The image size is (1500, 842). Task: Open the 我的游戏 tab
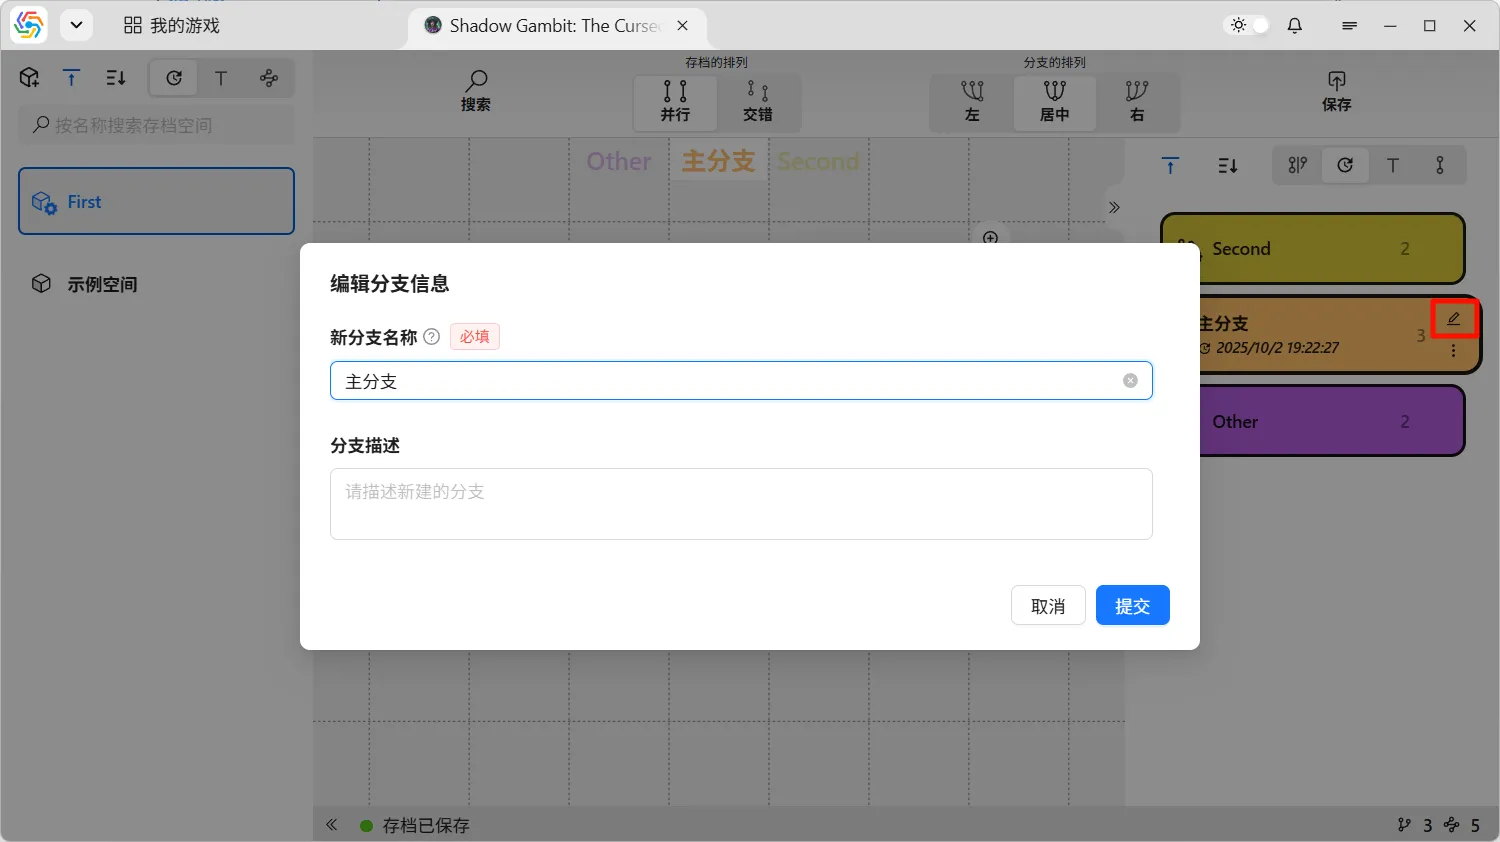172,26
